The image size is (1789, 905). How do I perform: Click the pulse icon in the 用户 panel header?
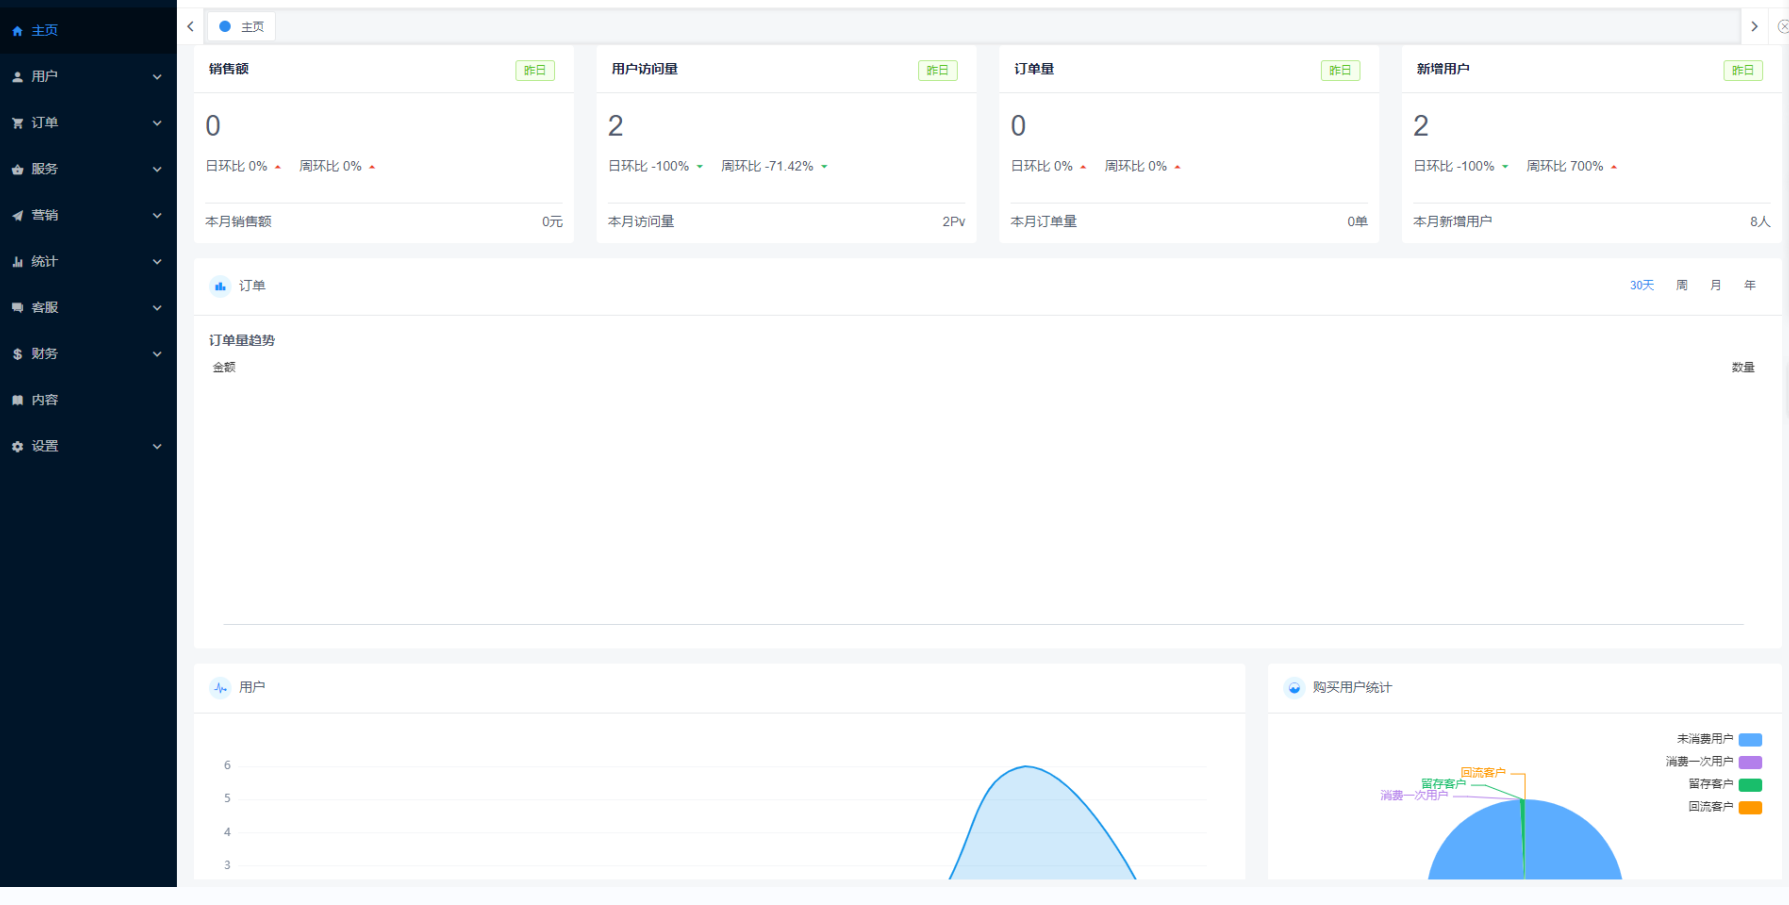click(x=220, y=688)
